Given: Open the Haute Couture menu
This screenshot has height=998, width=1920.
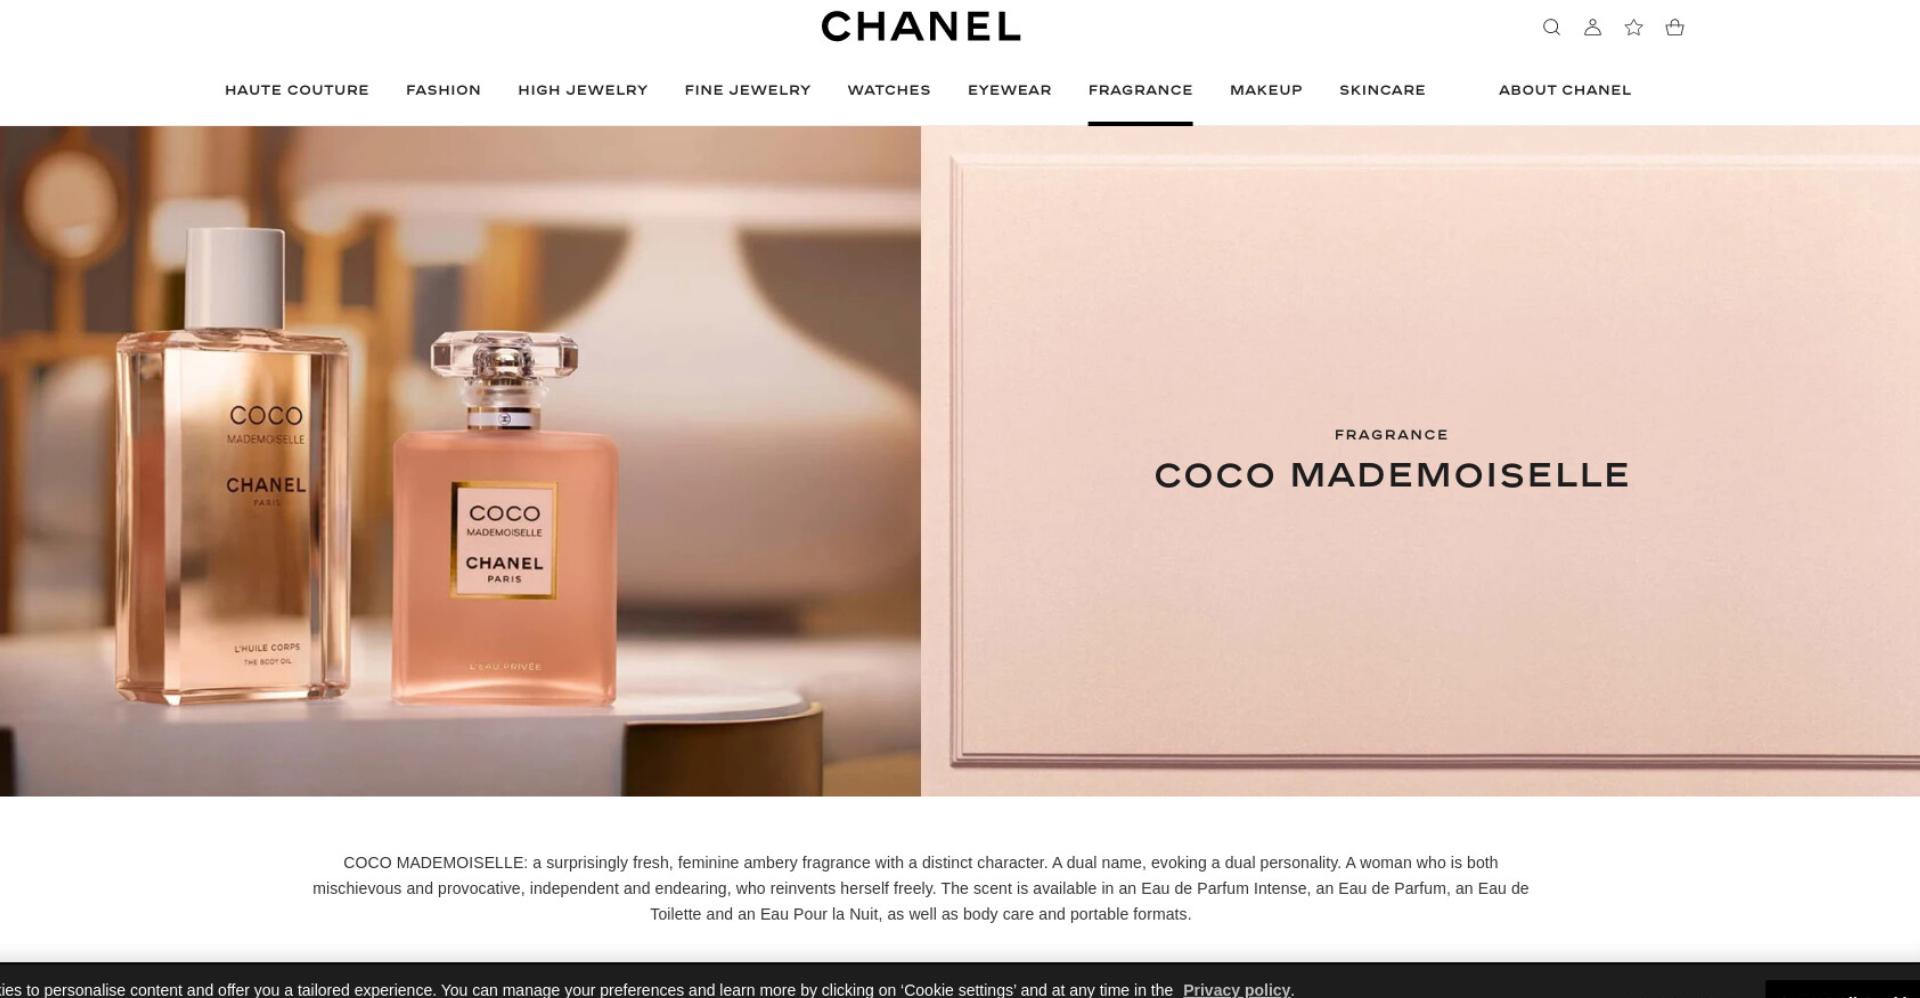Looking at the screenshot, I should [297, 90].
